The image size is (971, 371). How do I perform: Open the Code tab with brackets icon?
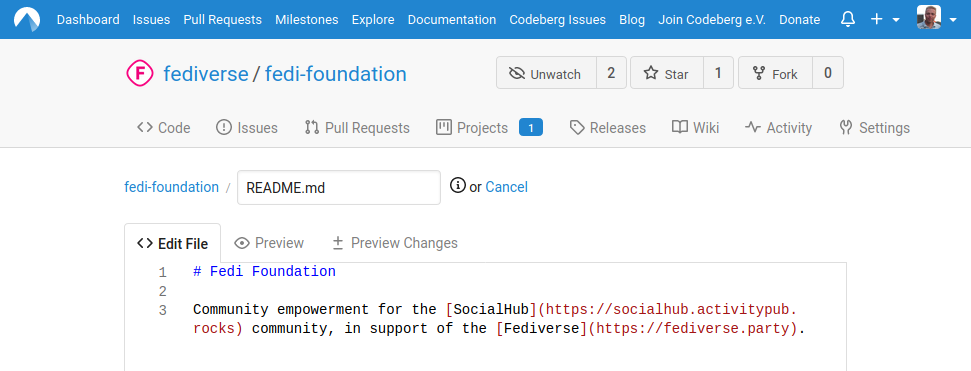coord(163,128)
